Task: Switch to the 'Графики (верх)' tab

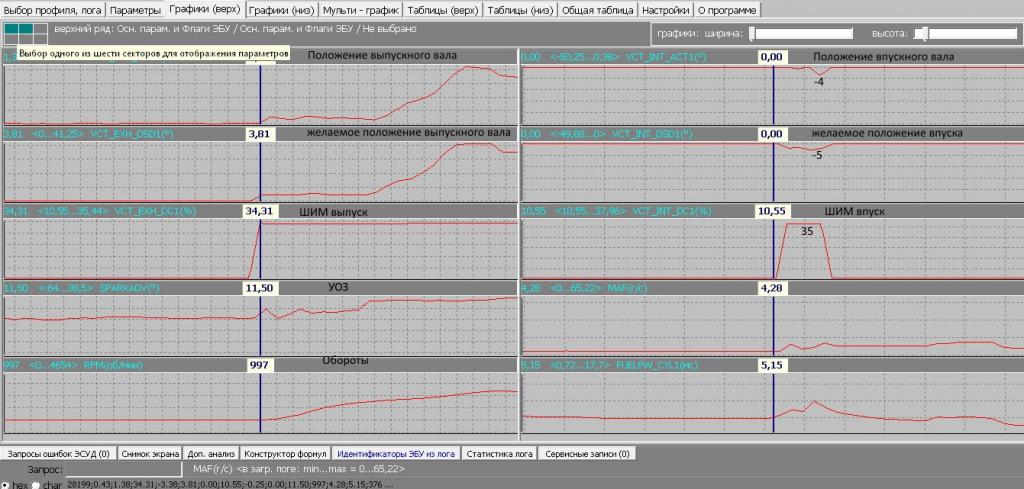Action: coord(204,10)
